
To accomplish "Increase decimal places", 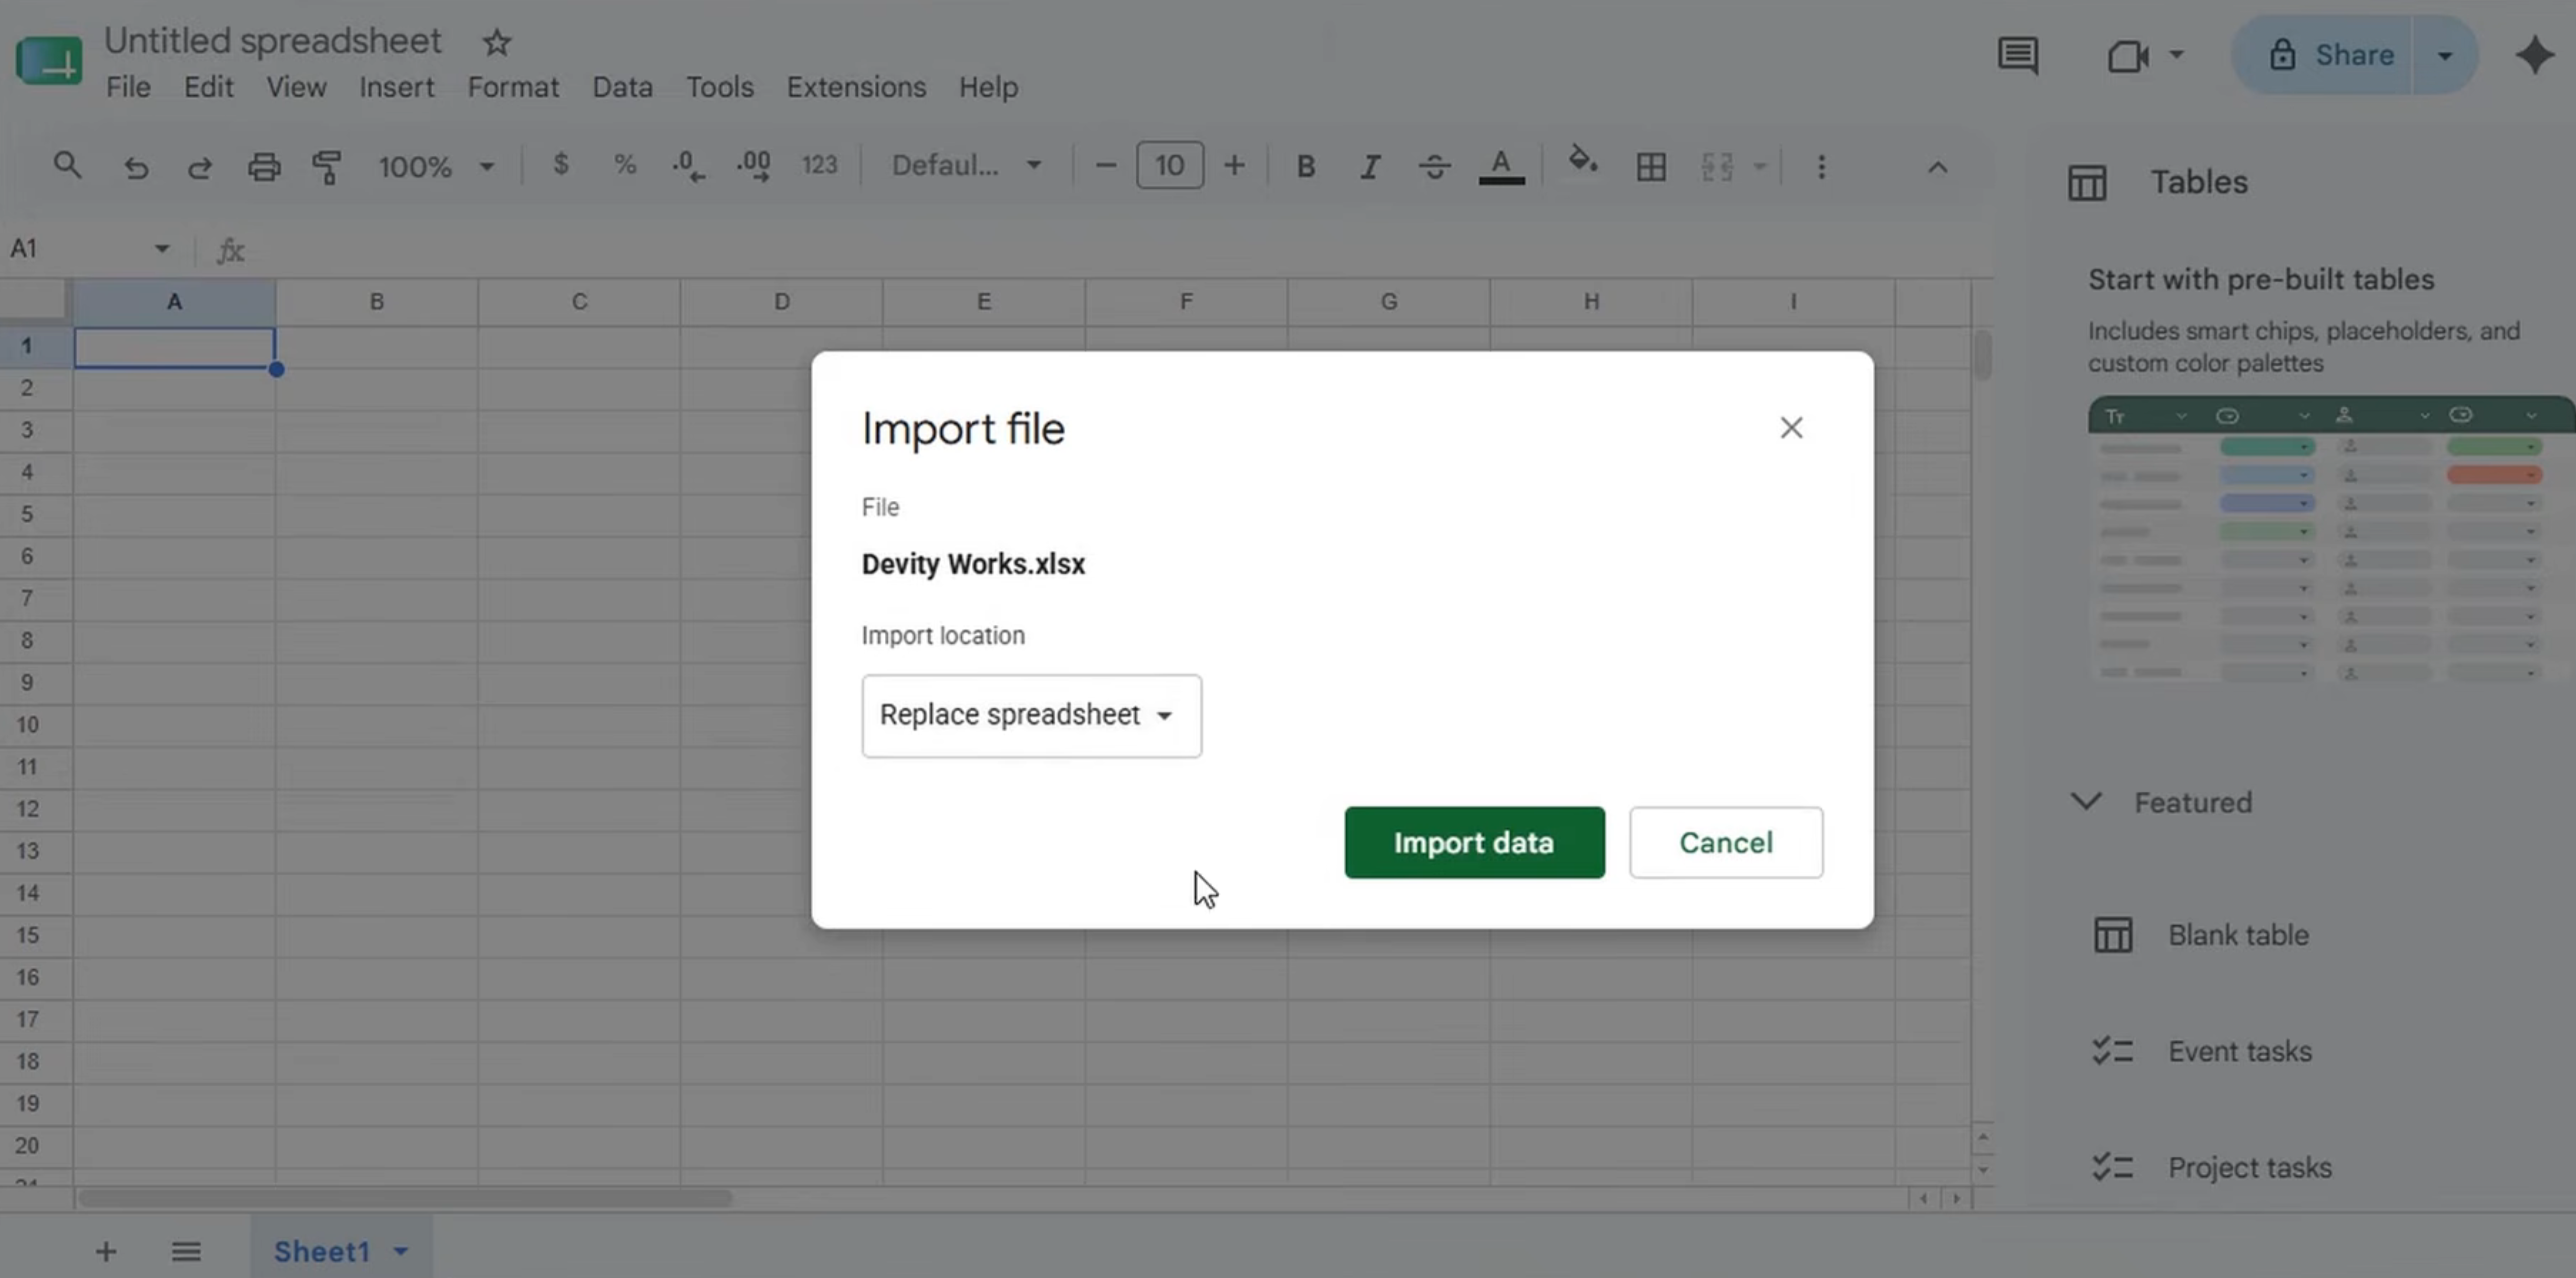I will [x=753, y=166].
